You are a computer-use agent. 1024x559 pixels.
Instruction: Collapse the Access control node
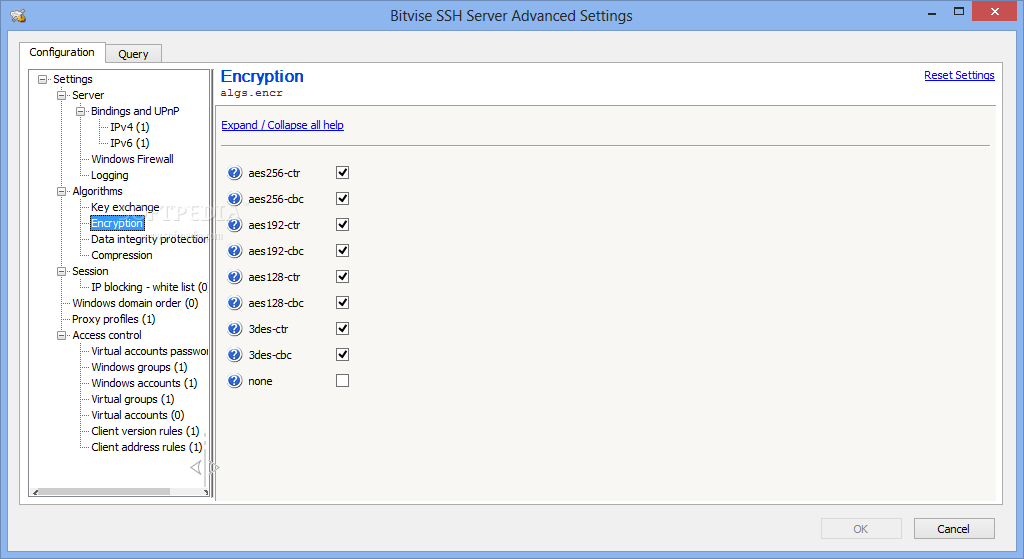tap(61, 336)
